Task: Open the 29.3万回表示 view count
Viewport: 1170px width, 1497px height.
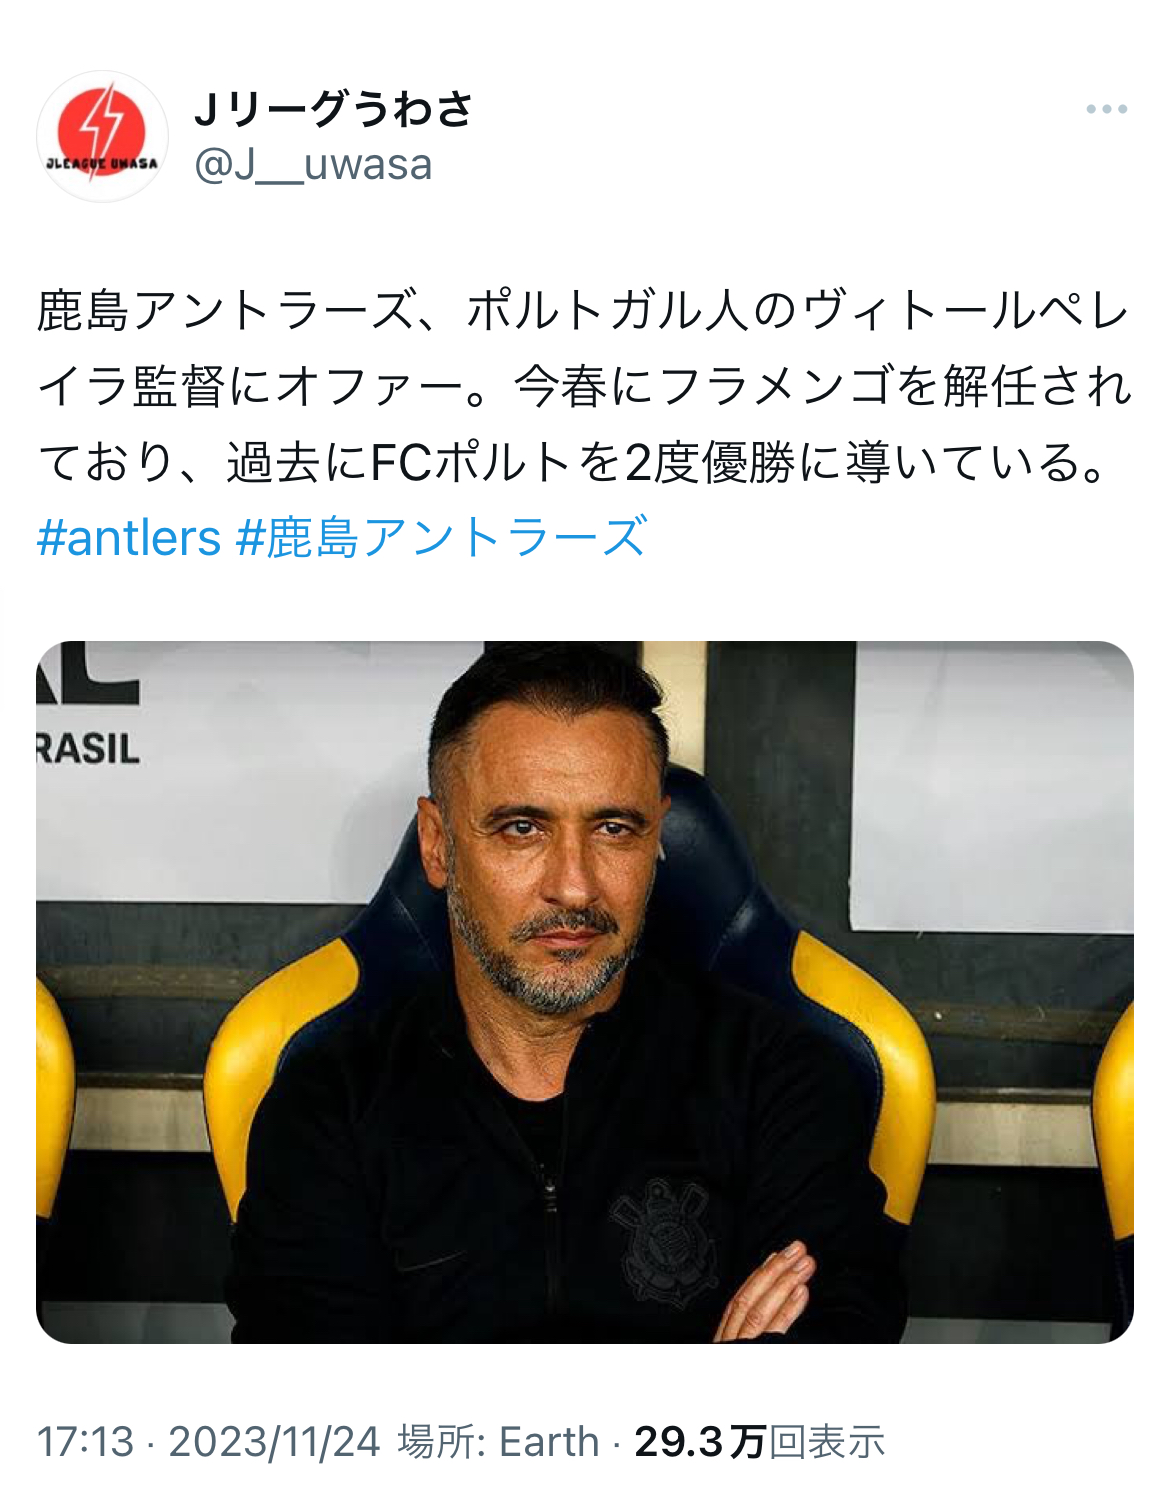Action: [760, 1442]
